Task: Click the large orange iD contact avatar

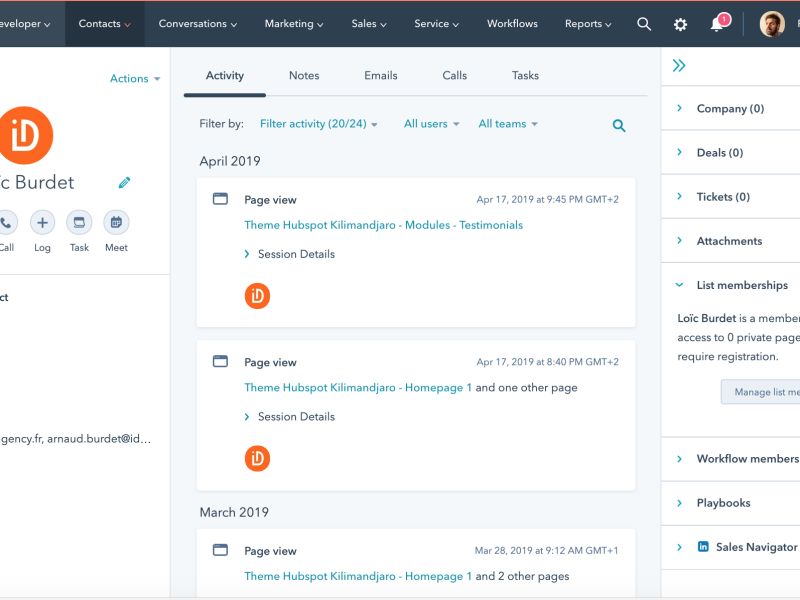Action: pyautogui.click(x=24, y=135)
